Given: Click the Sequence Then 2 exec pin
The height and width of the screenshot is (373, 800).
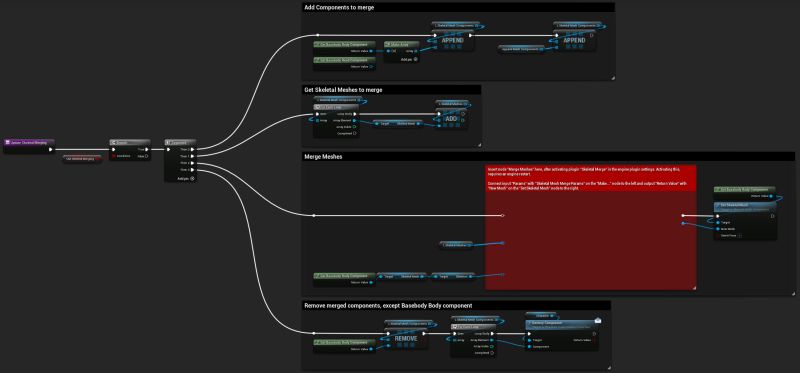Looking at the screenshot, I should 192,163.
